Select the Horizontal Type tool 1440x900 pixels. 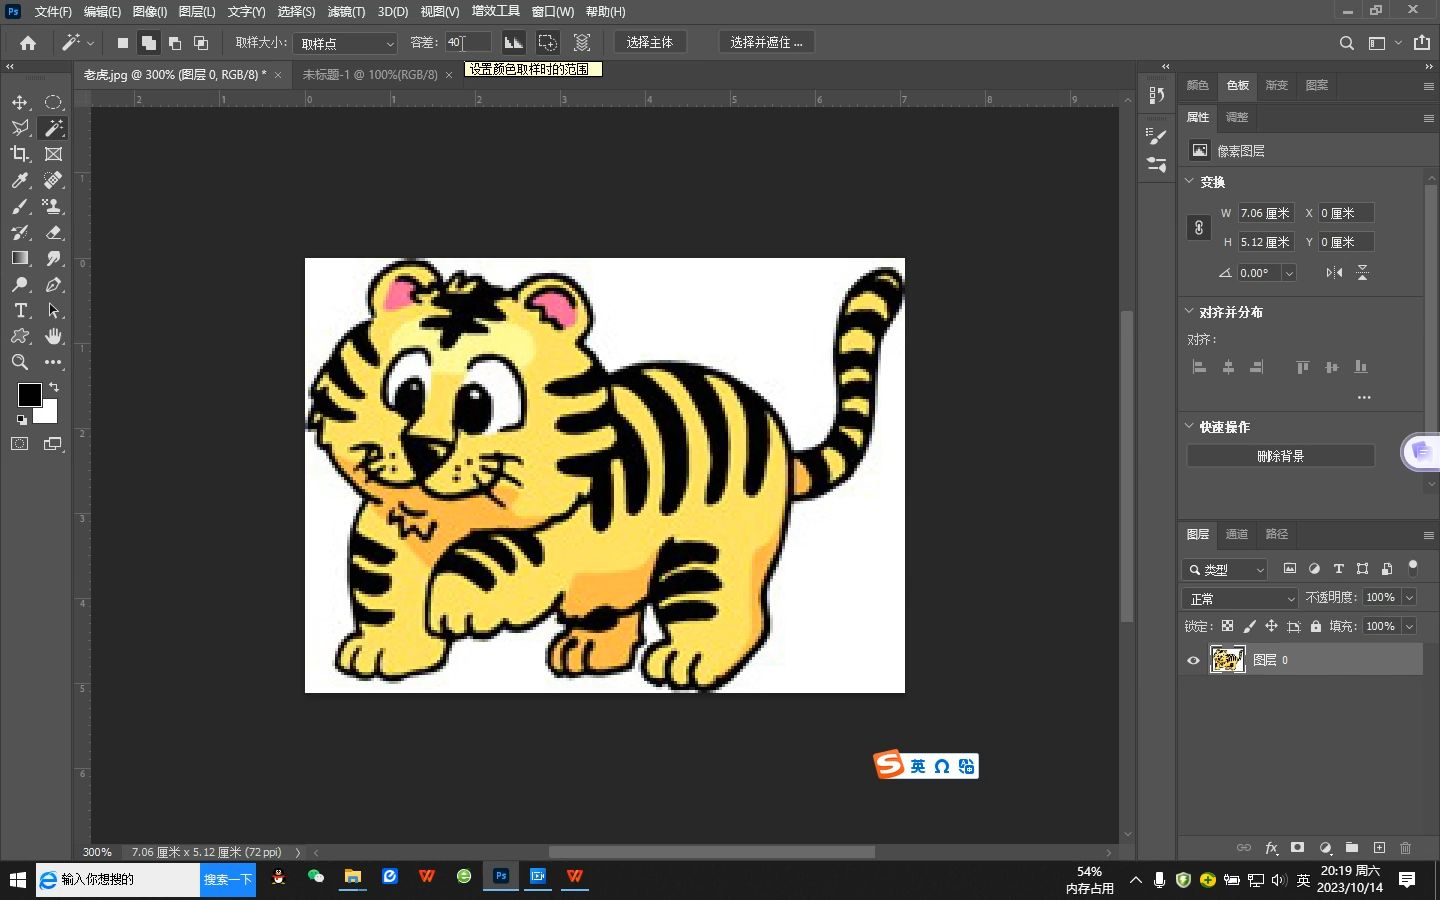coord(20,310)
